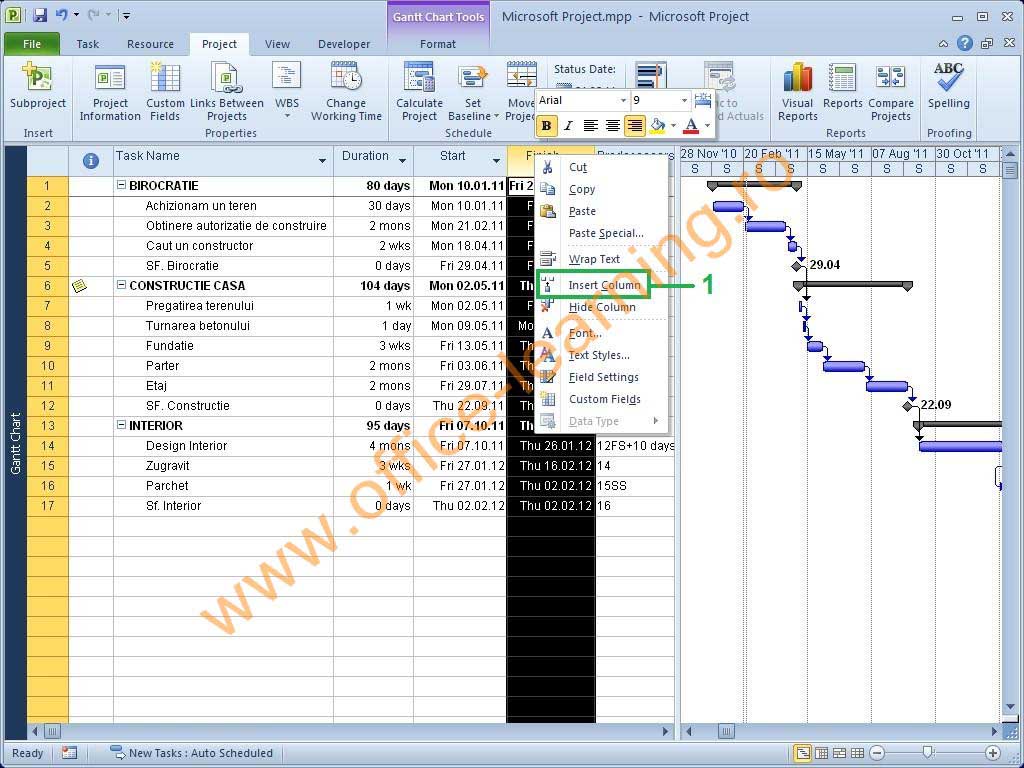Click the Save icon in quick access toolbar
Screen dimensions: 1024x768
pos(40,15)
